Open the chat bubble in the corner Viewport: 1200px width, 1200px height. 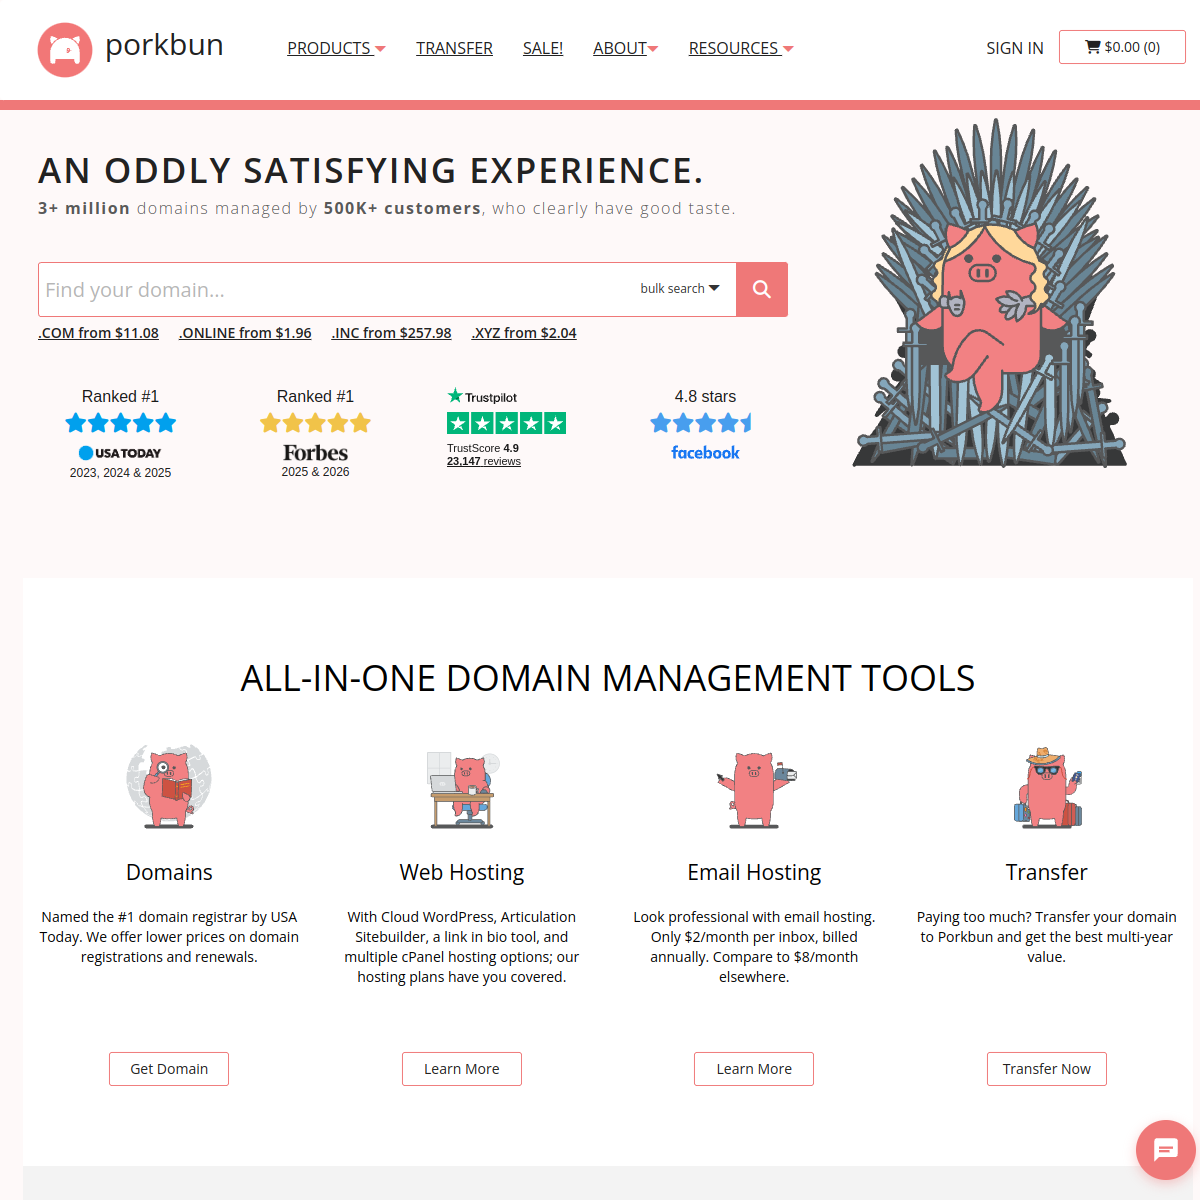click(1165, 1150)
